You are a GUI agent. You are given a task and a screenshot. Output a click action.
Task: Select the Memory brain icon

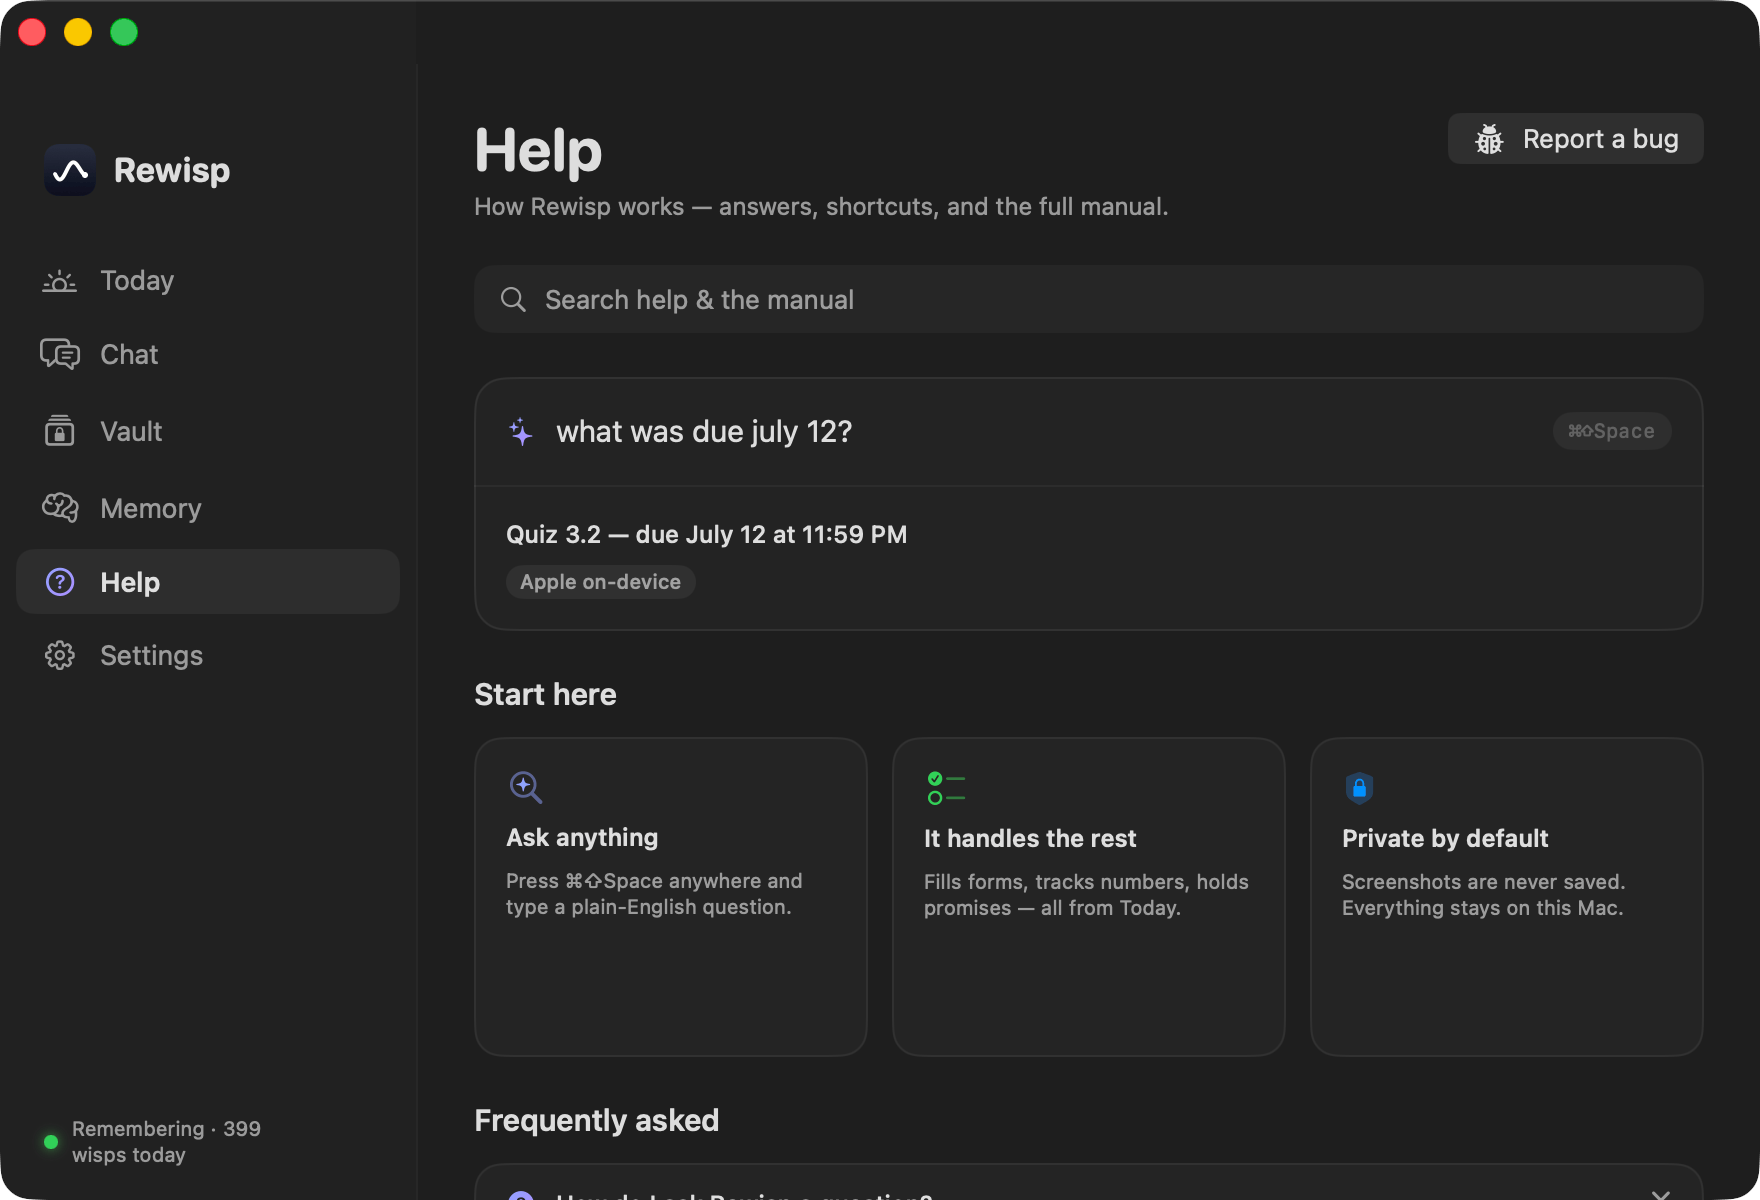click(x=60, y=508)
